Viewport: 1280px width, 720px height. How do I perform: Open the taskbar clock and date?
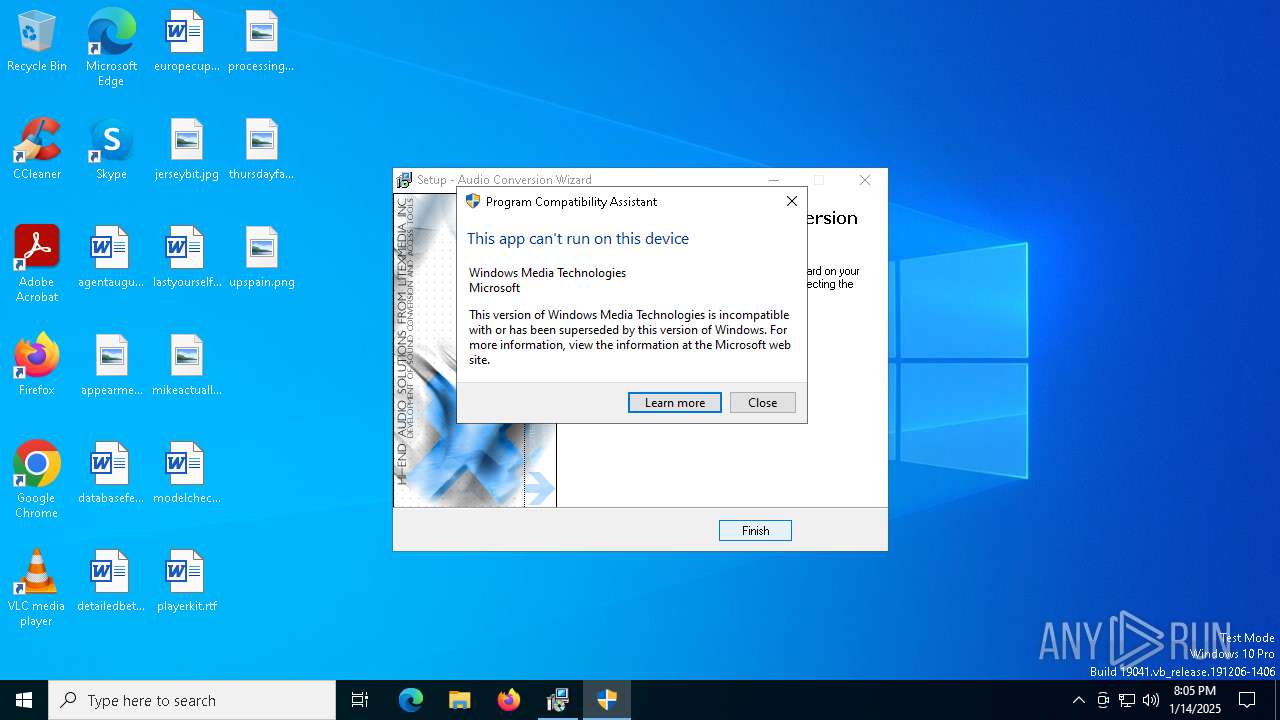pos(1195,700)
